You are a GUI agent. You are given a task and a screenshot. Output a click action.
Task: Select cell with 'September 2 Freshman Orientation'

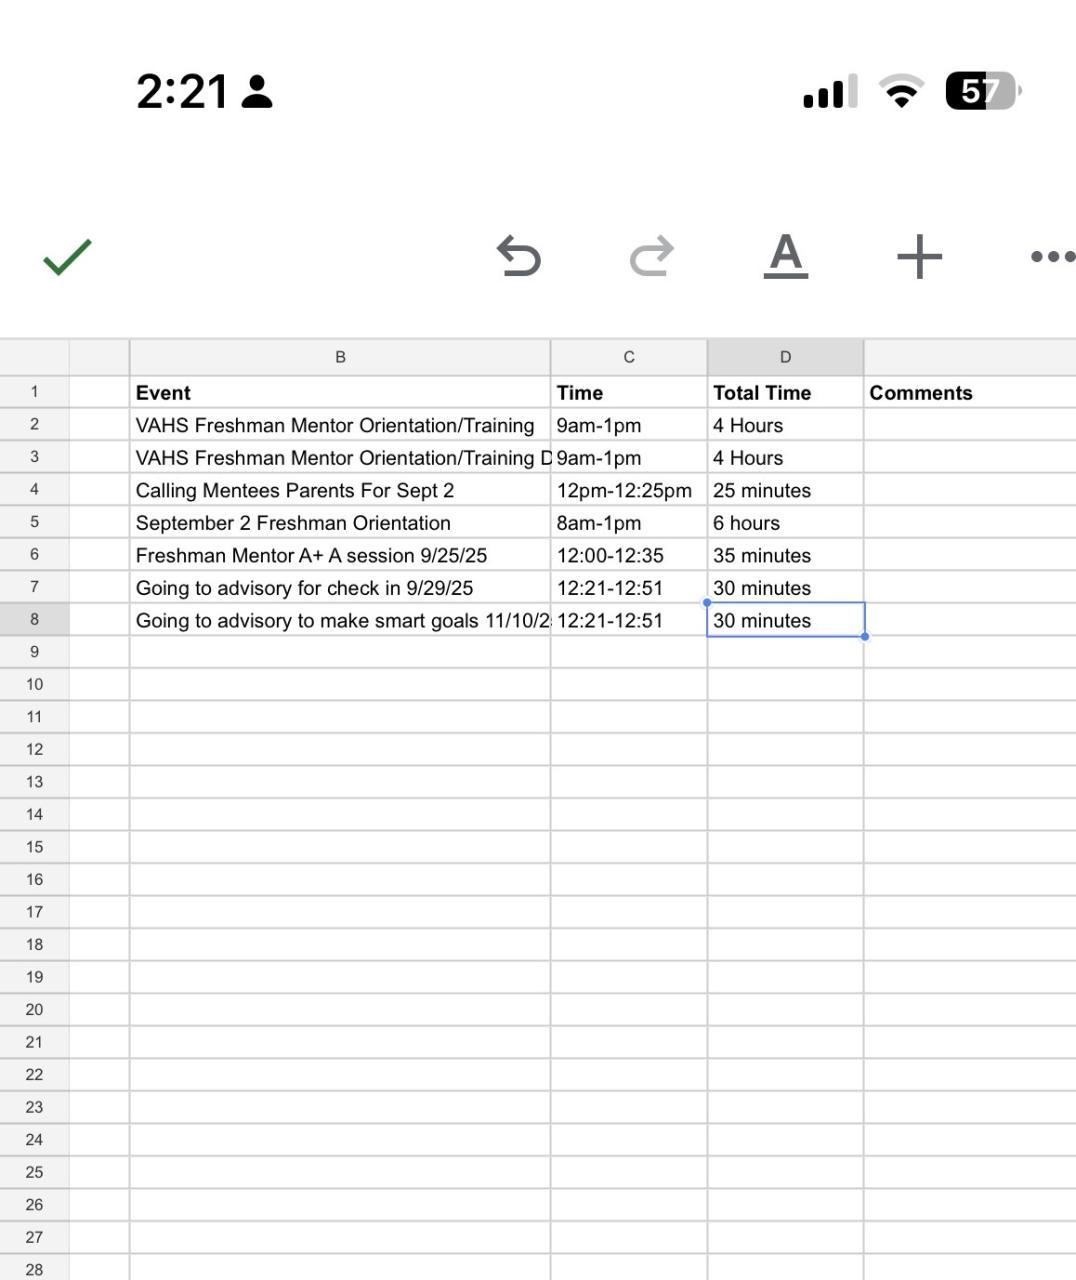tap(339, 523)
